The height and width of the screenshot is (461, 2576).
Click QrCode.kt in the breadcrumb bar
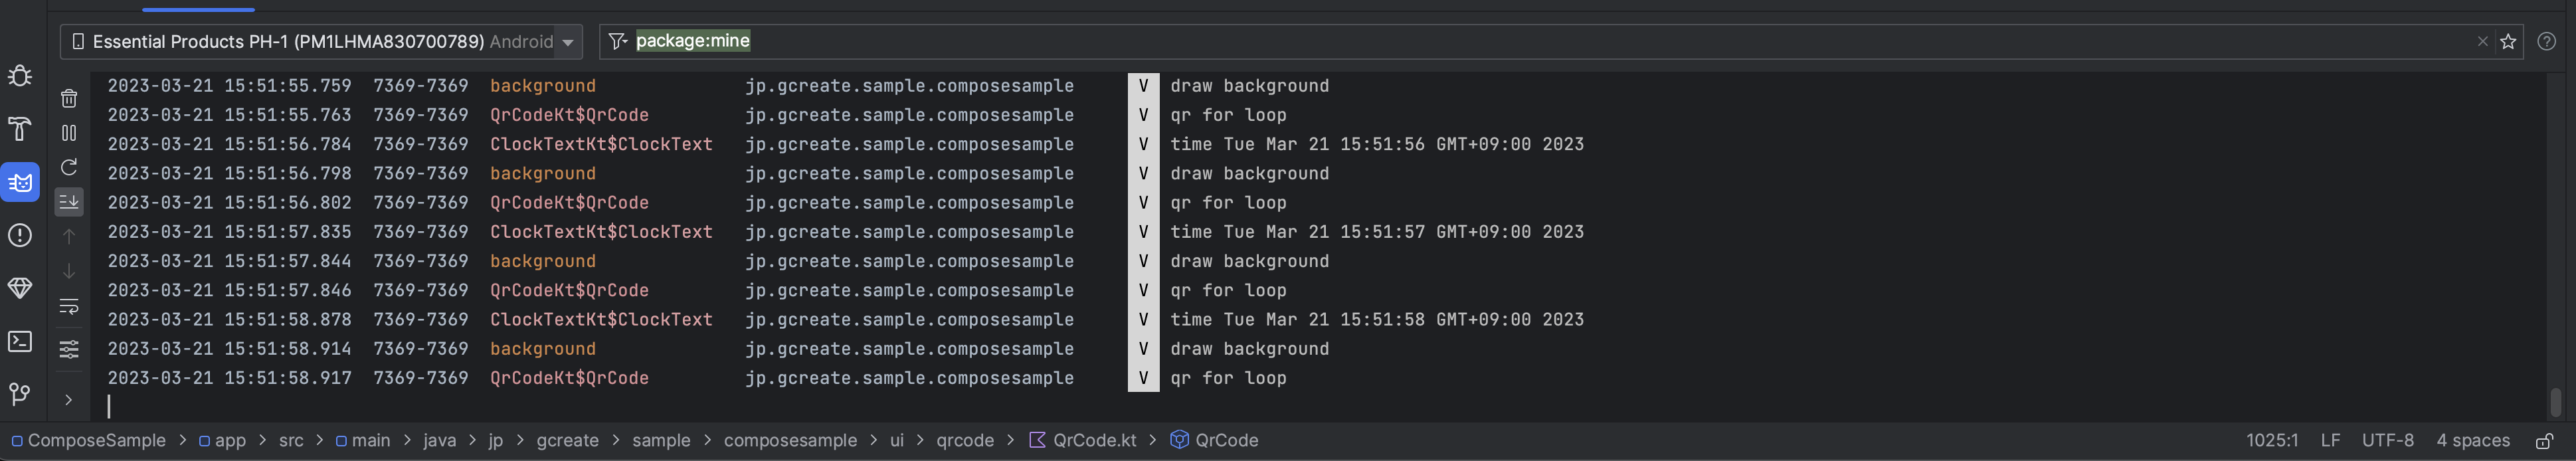[x=1093, y=441]
